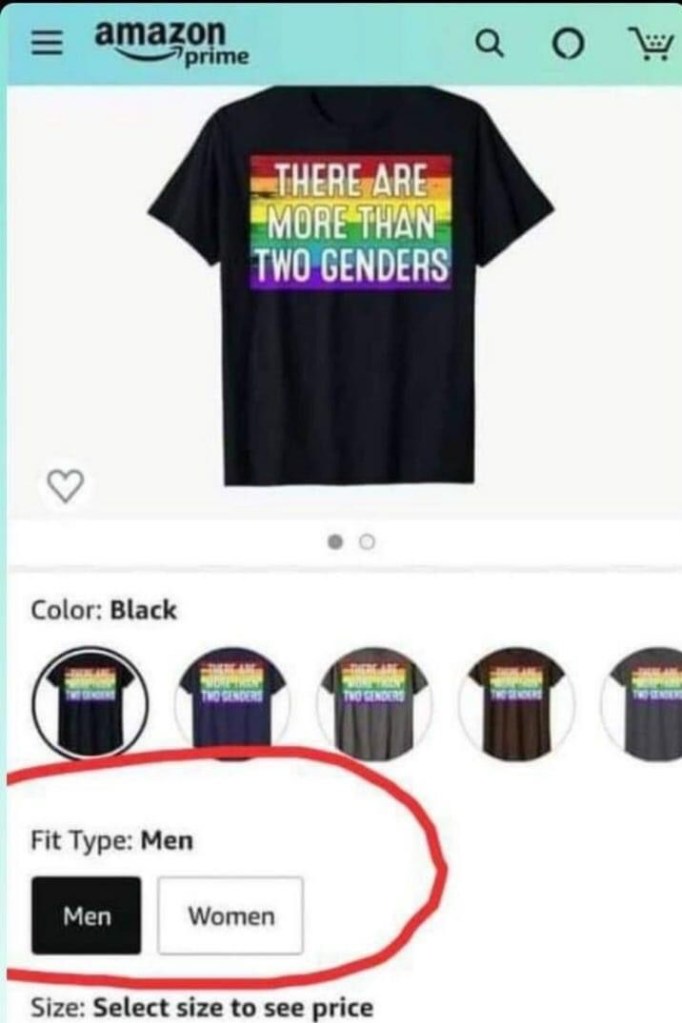Open the shopping cart
Viewport: 682px width, 1023px height.
point(651,44)
